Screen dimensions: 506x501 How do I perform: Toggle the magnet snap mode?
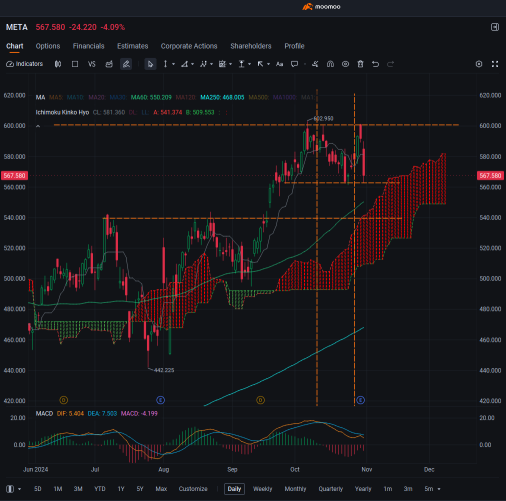(330, 64)
